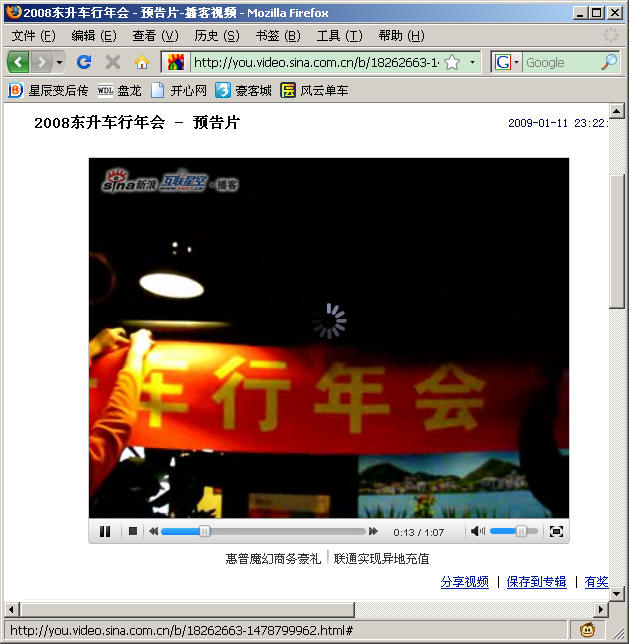Open the 联通实现异地充值 ad link
The image size is (629, 644).
[381, 559]
